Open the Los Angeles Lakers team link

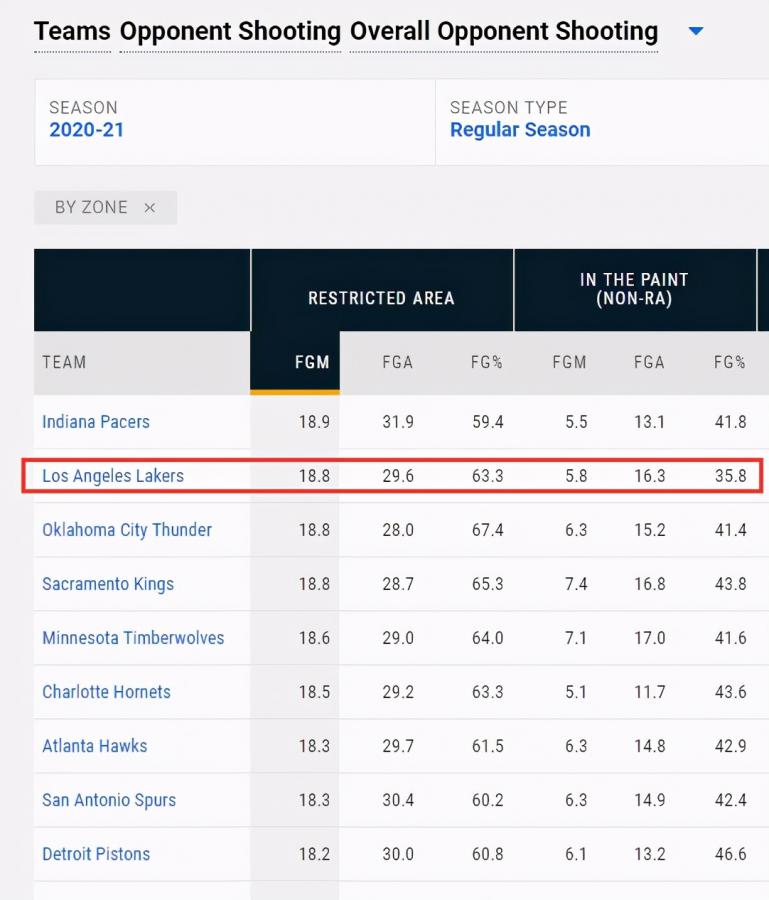113,476
